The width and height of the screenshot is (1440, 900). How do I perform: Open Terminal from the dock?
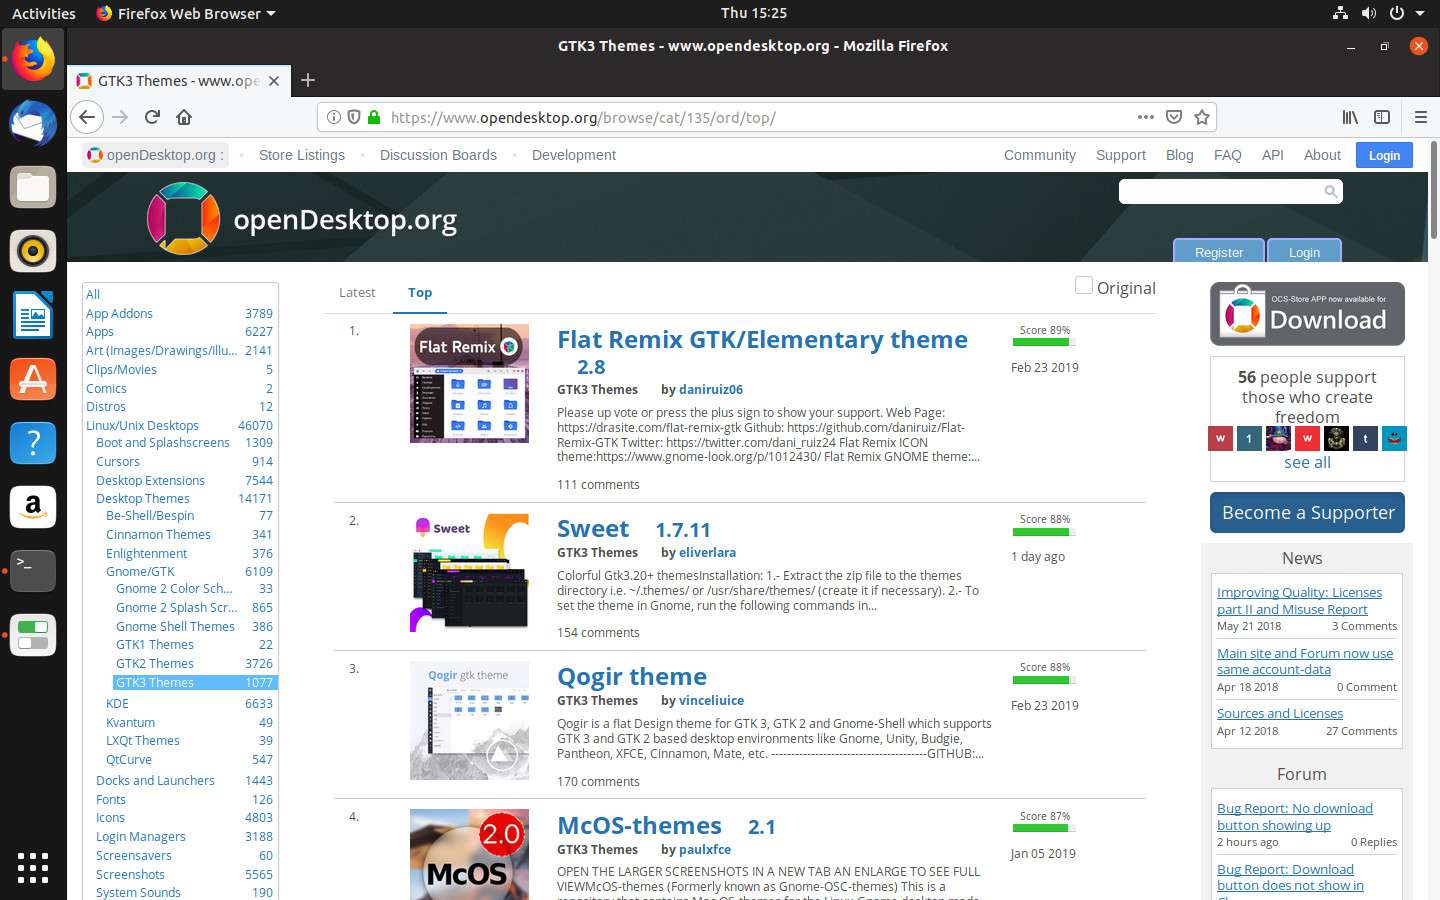click(x=33, y=570)
